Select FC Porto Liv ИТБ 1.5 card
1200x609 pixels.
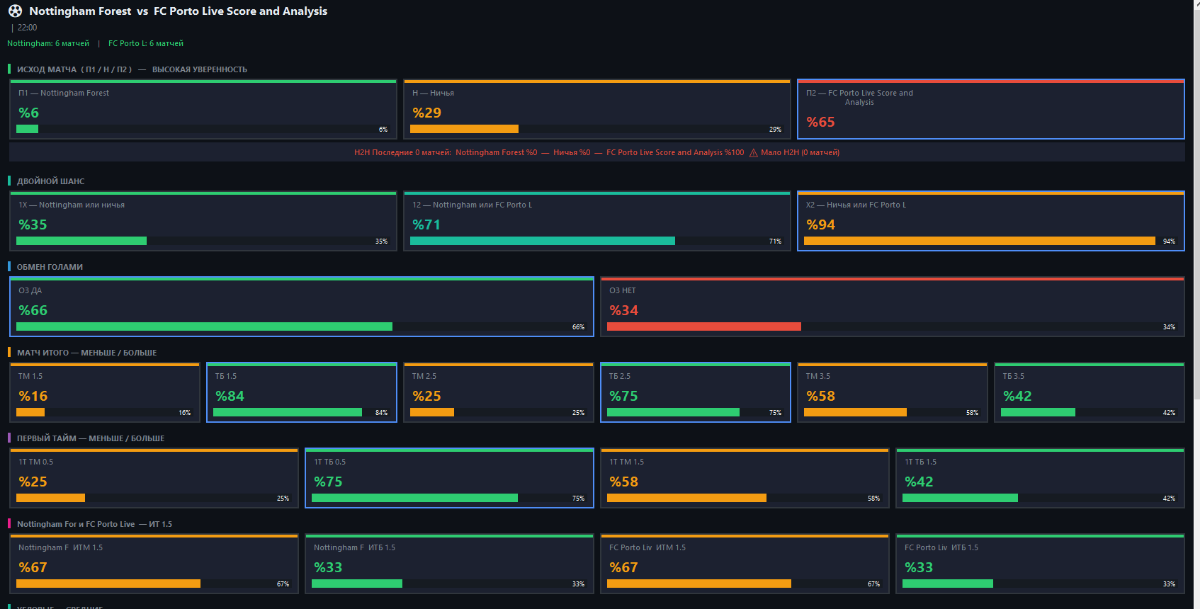[x=1040, y=565]
